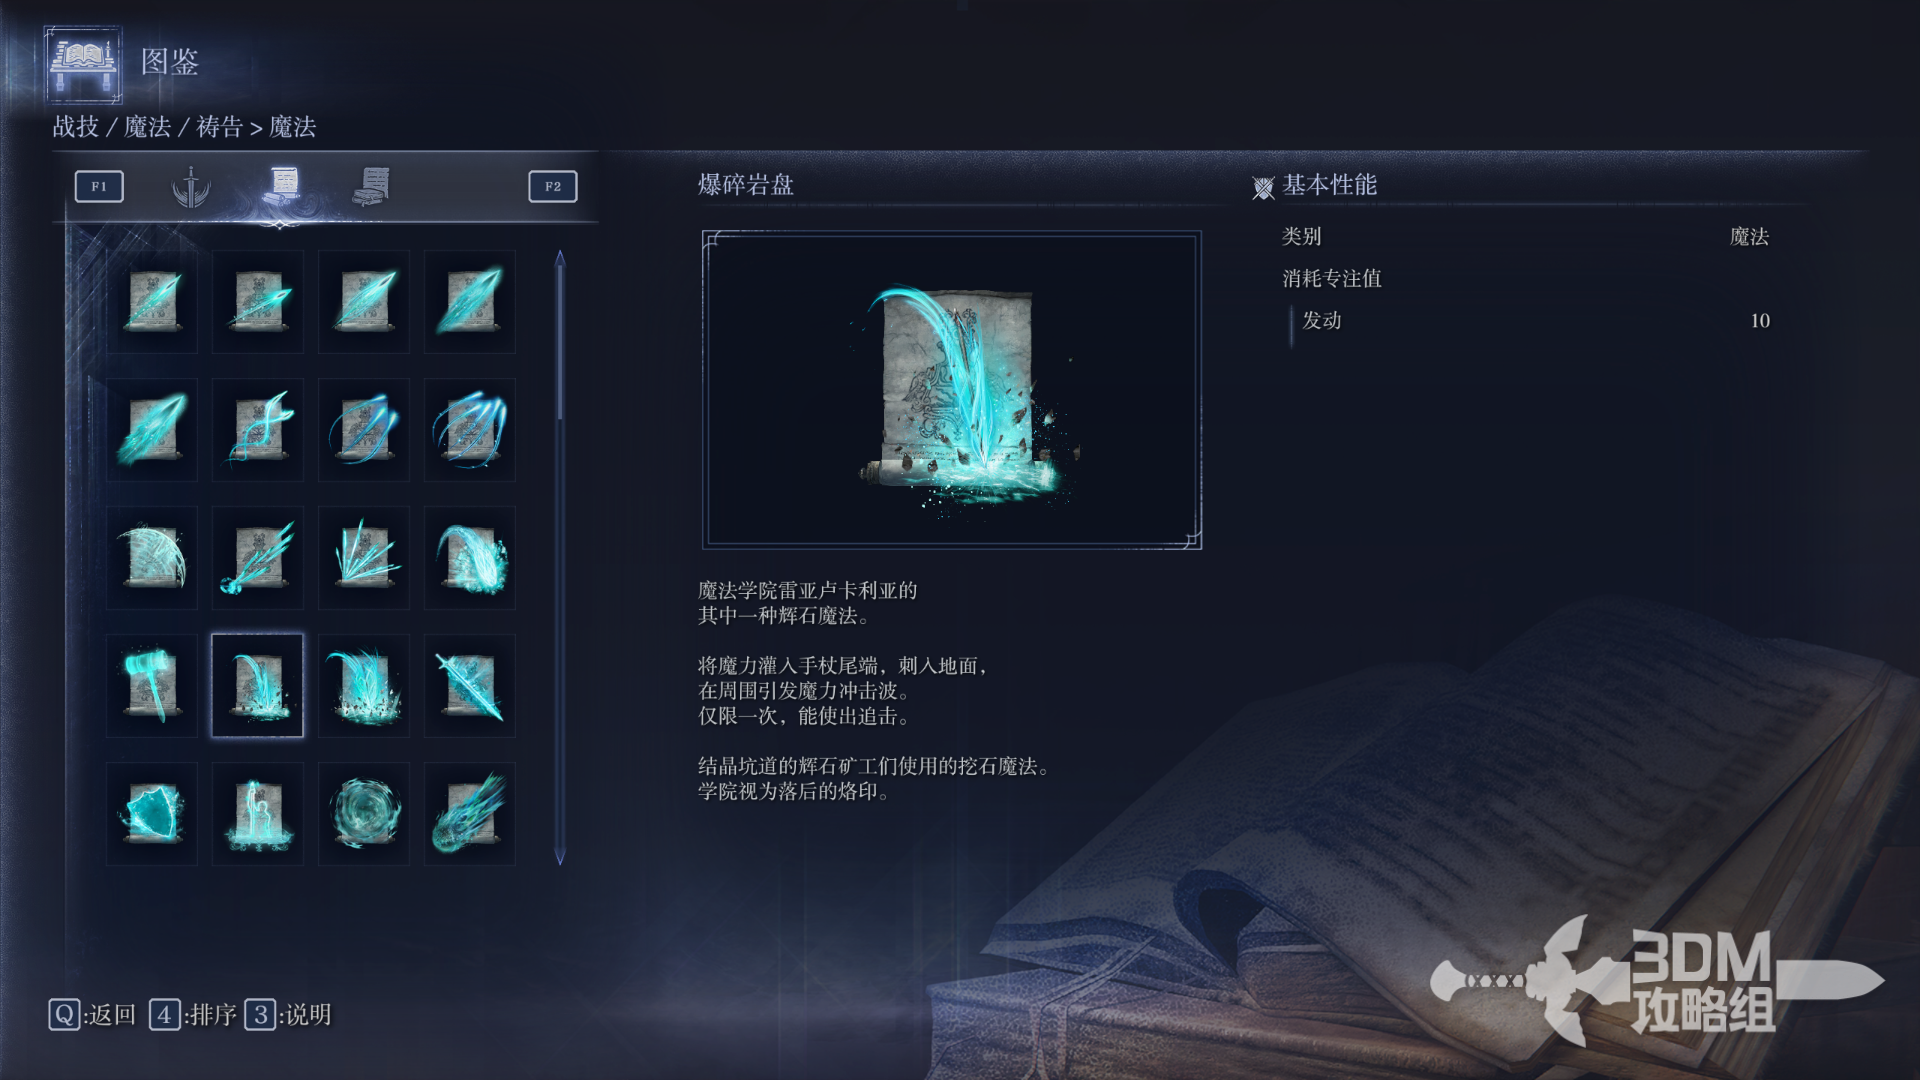1920x1080 pixels.
Task: Switch to the incantations book tab
Action: [x=372, y=186]
